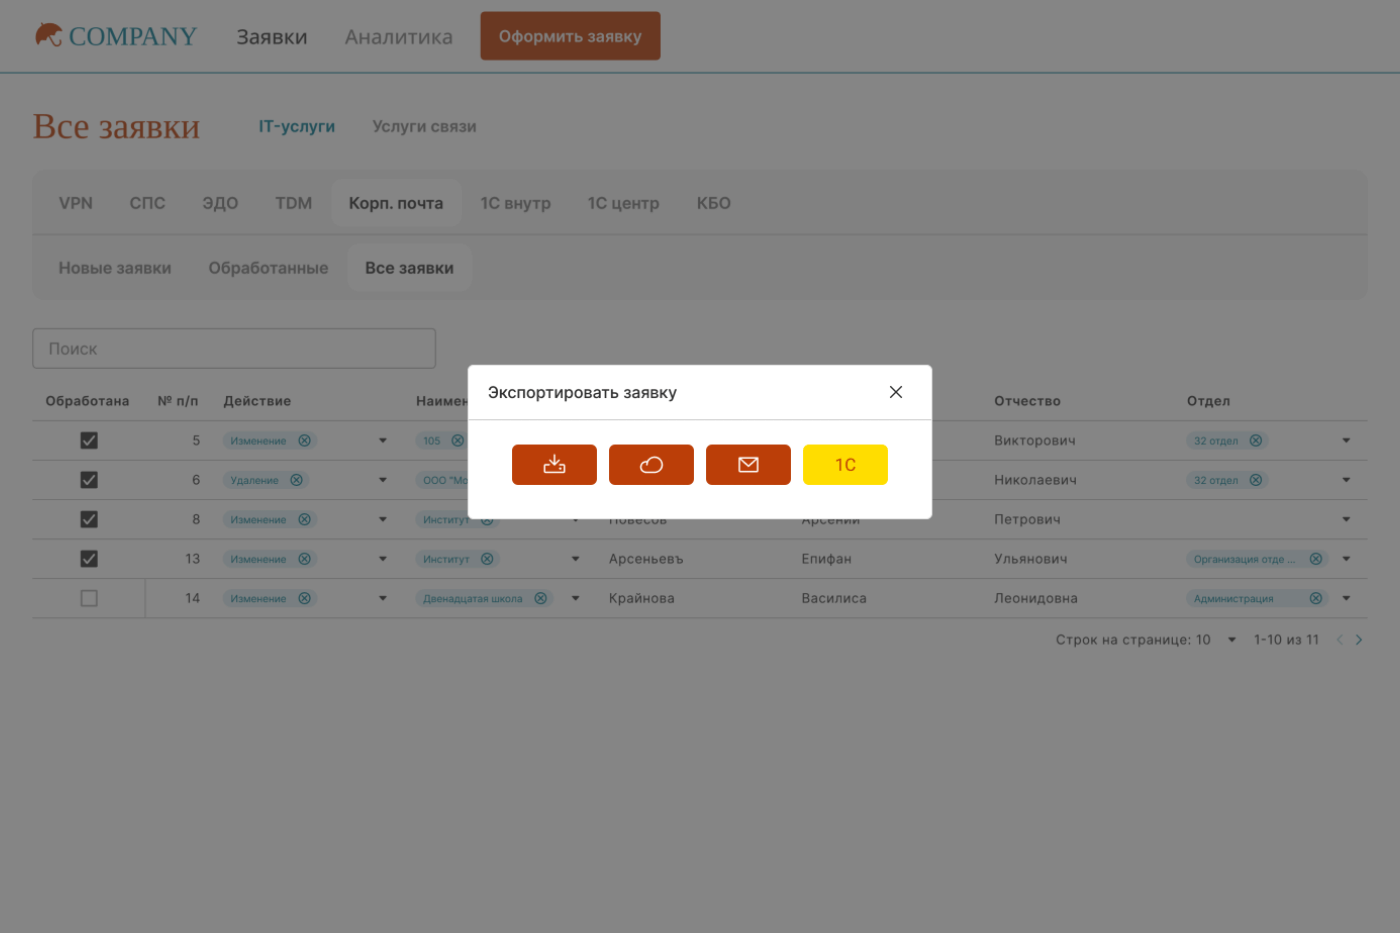
Task: Open Отдел dropdown in Викторович row
Action: coord(1346,440)
